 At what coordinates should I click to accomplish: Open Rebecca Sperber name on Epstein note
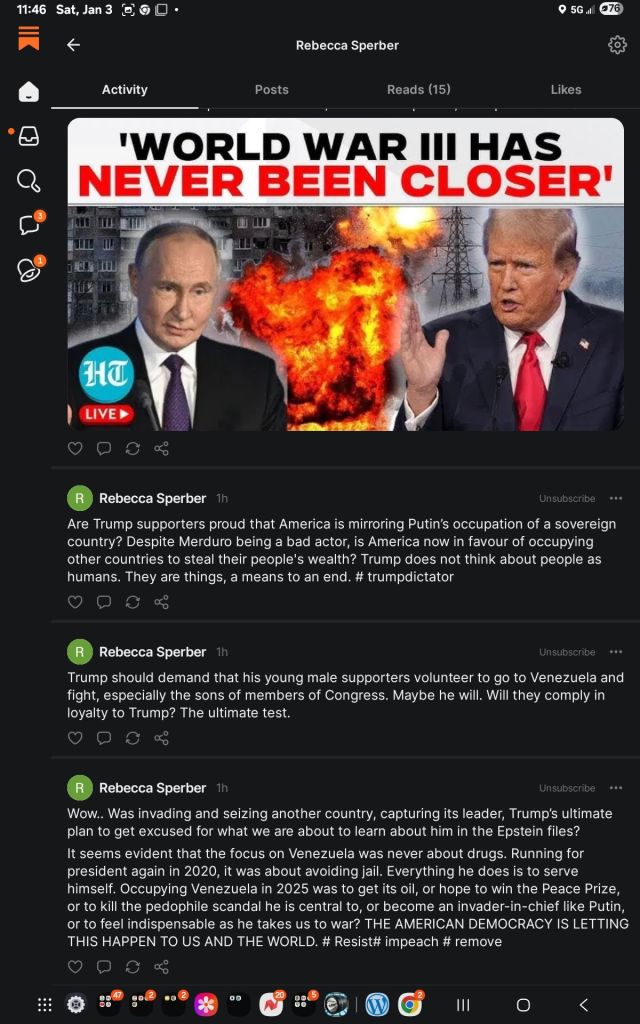click(152, 788)
